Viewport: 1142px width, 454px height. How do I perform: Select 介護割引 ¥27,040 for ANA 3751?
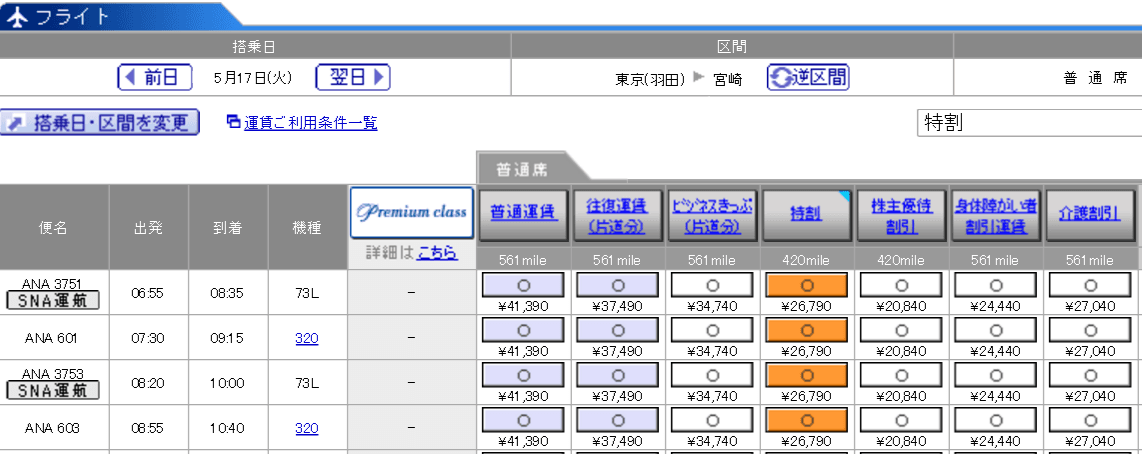pyautogui.click(x=1090, y=286)
